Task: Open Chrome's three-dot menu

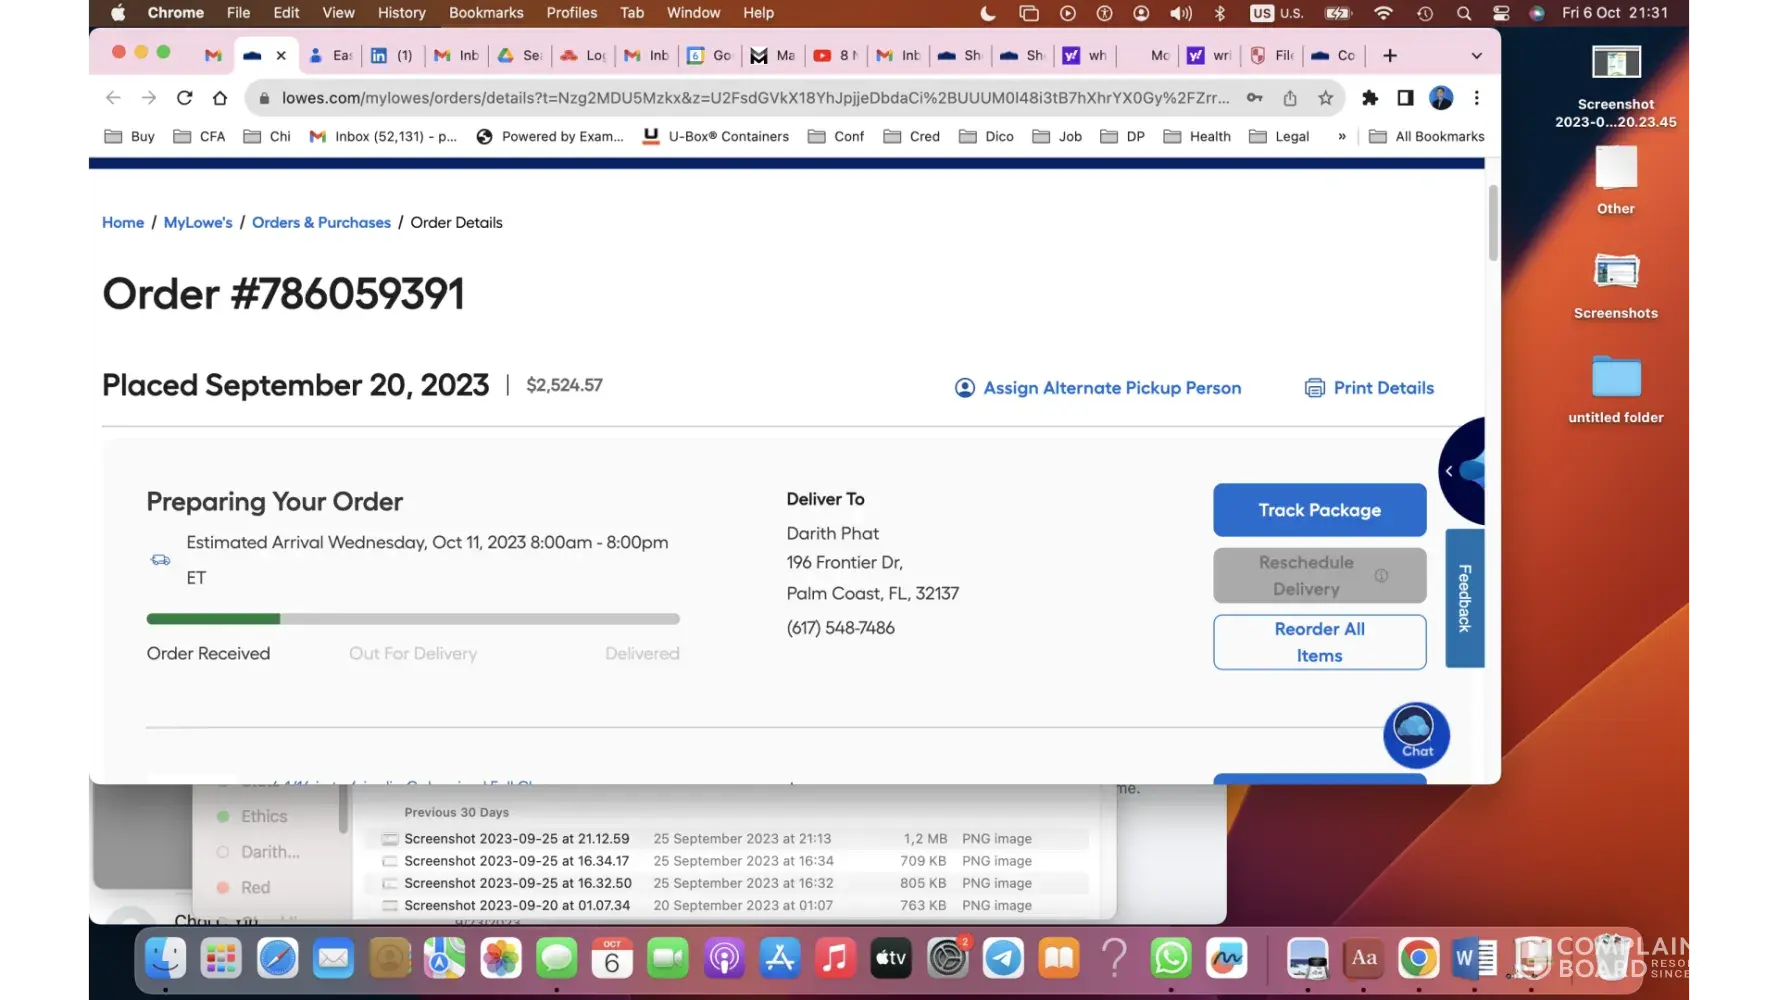Action: pos(1476,98)
